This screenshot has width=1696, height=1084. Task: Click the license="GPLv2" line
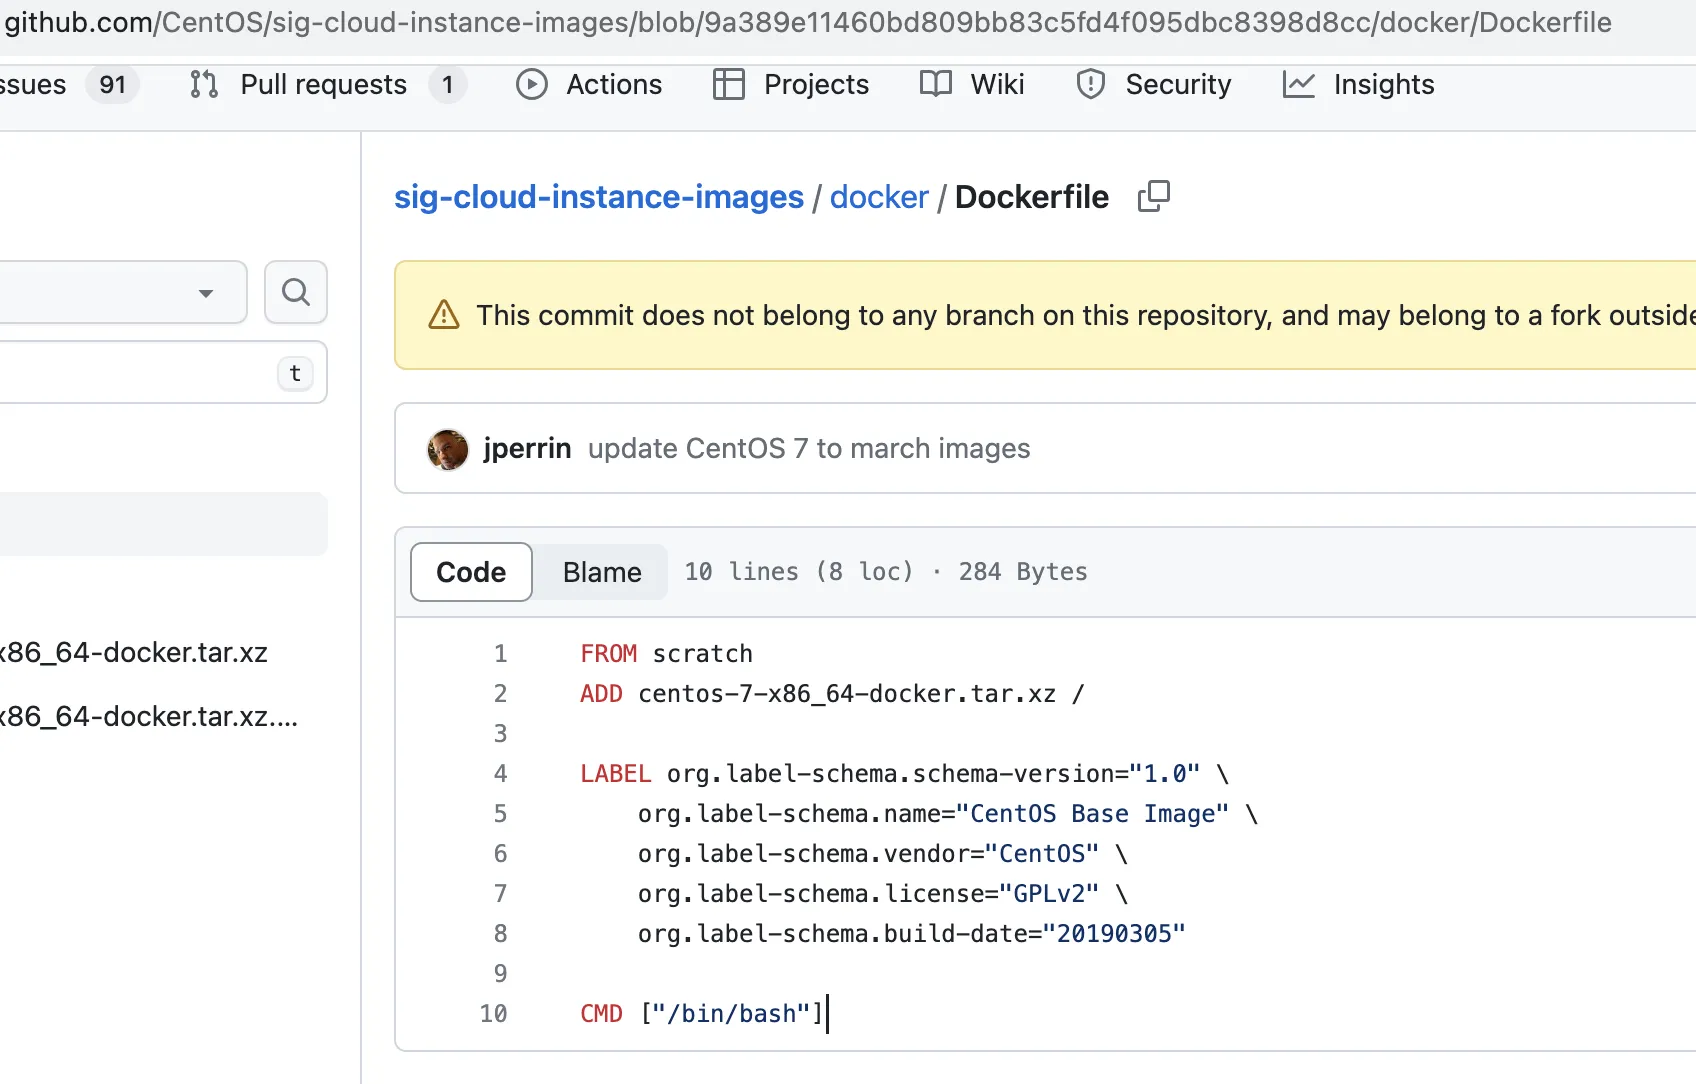(883, 893)
